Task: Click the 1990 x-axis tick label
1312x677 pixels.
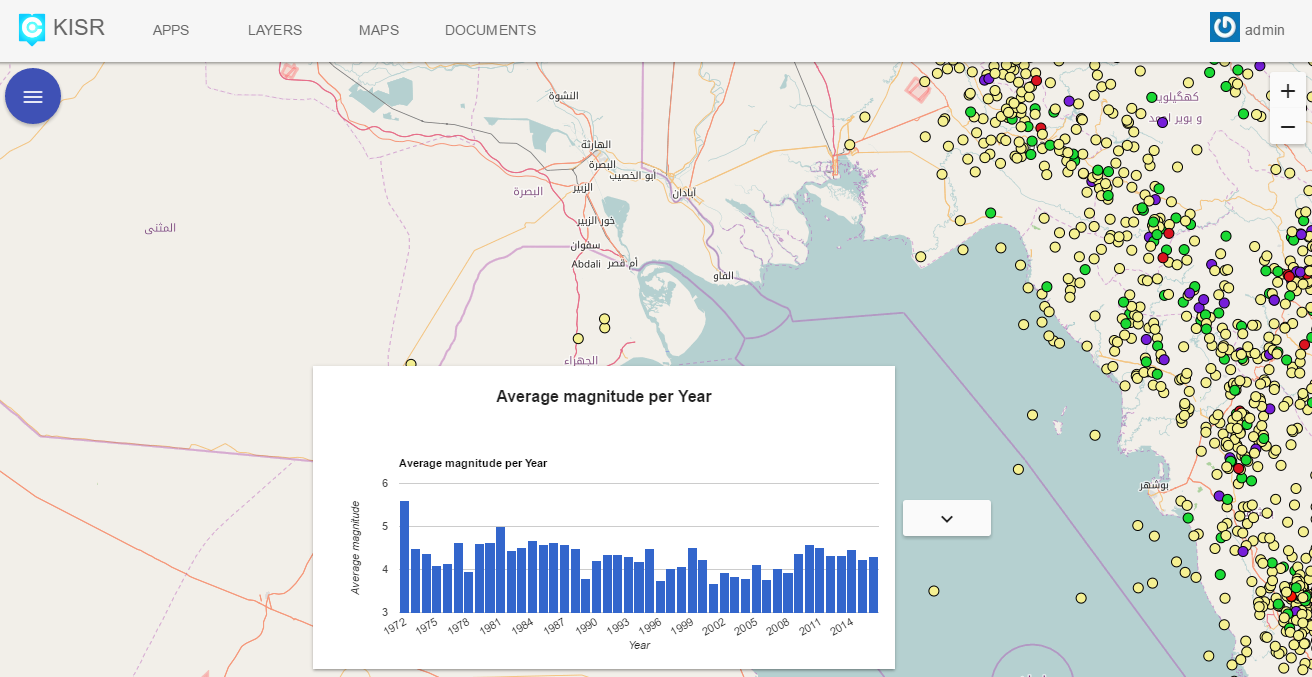Action: click(x=585, y=628)
